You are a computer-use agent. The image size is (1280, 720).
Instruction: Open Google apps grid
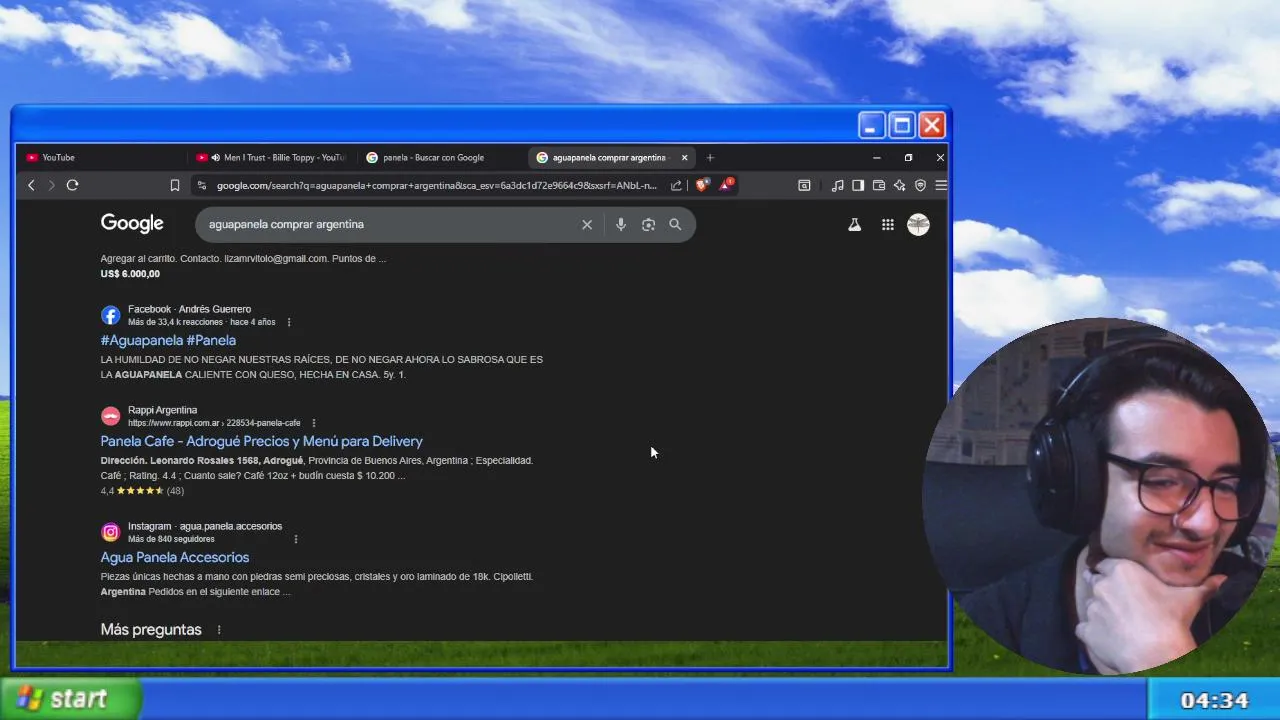pos(887,225)
